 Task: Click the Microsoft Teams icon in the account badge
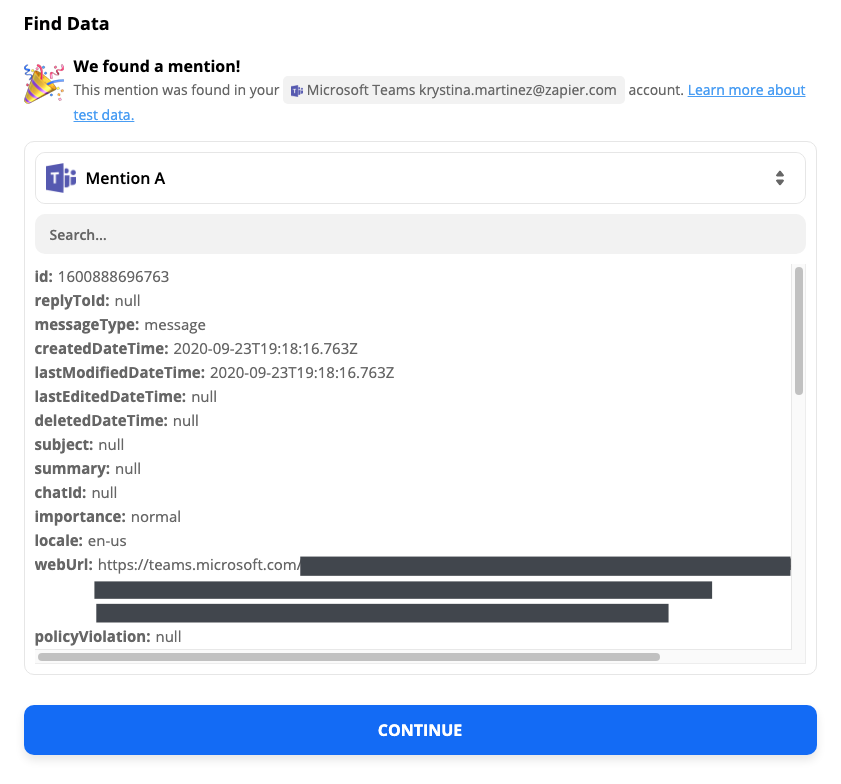click(x=297, y=90)
